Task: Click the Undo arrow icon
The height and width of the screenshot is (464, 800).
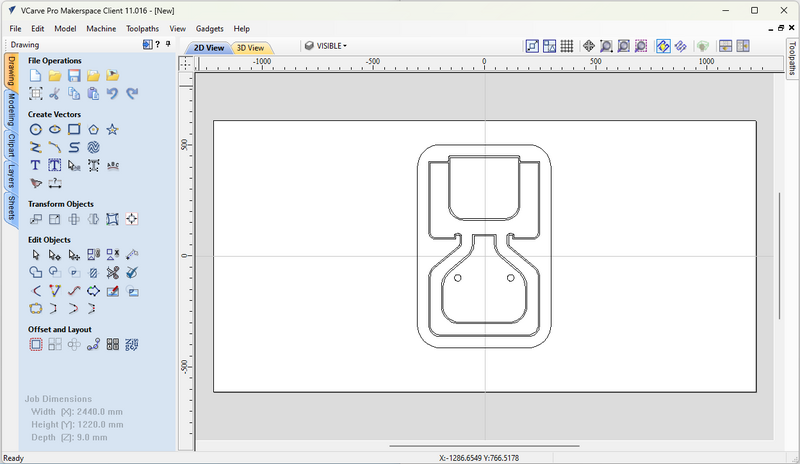Action: click(x=112, y=93)
